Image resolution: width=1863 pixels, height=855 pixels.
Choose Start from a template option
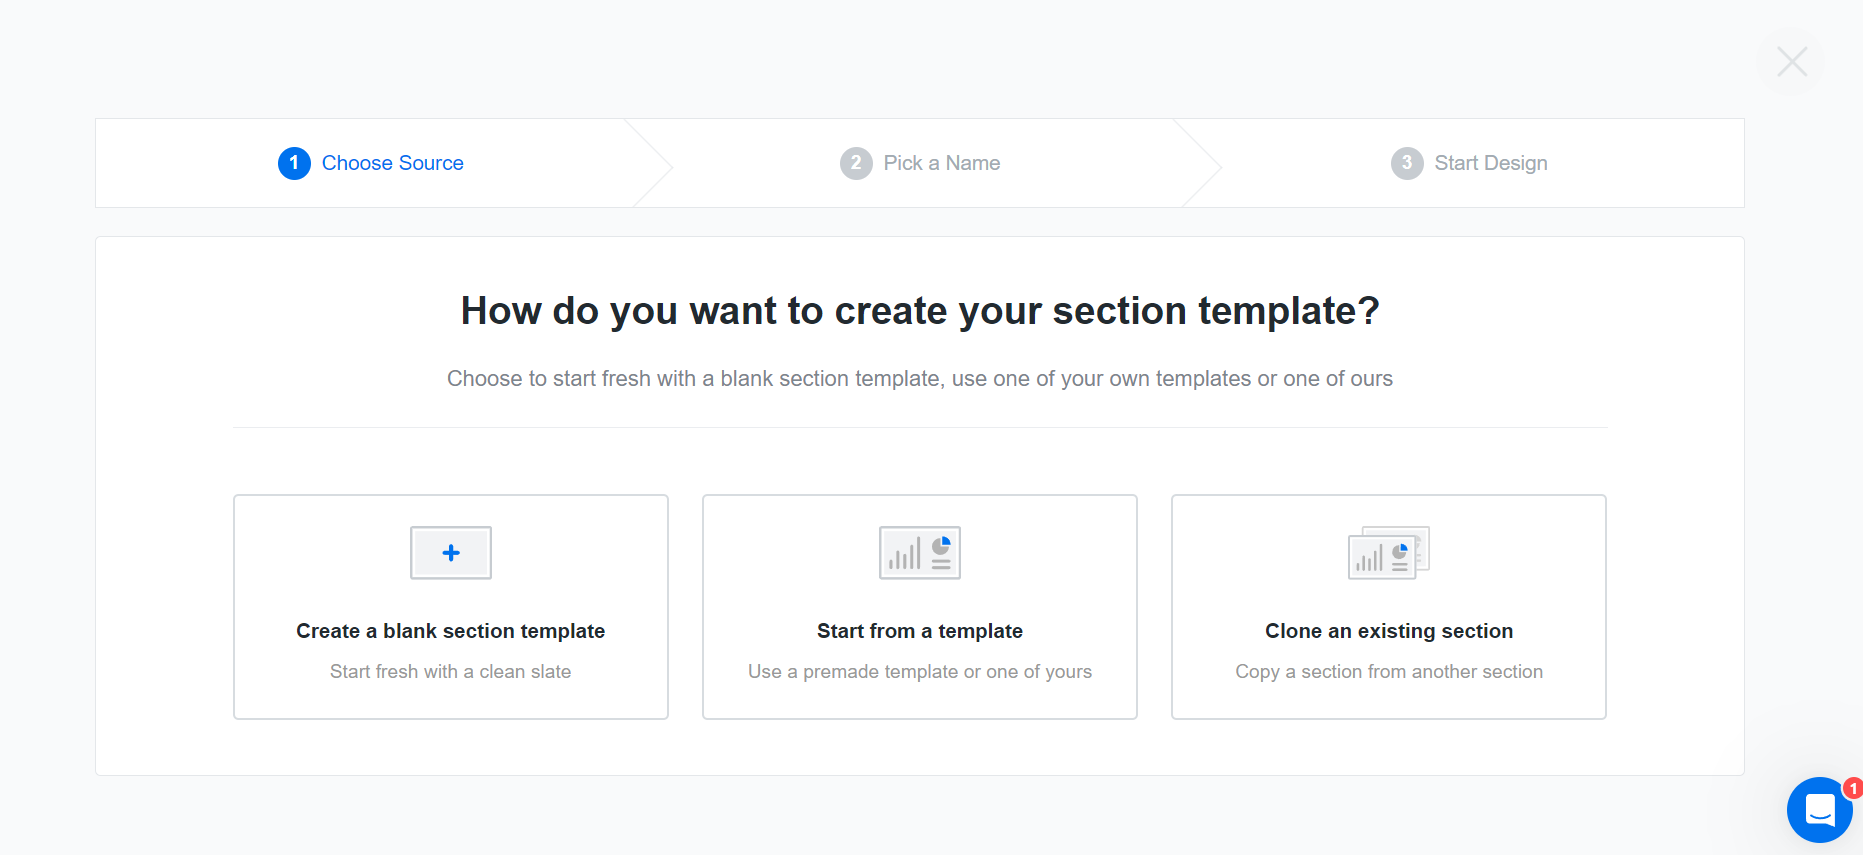[x=919, y=631]
